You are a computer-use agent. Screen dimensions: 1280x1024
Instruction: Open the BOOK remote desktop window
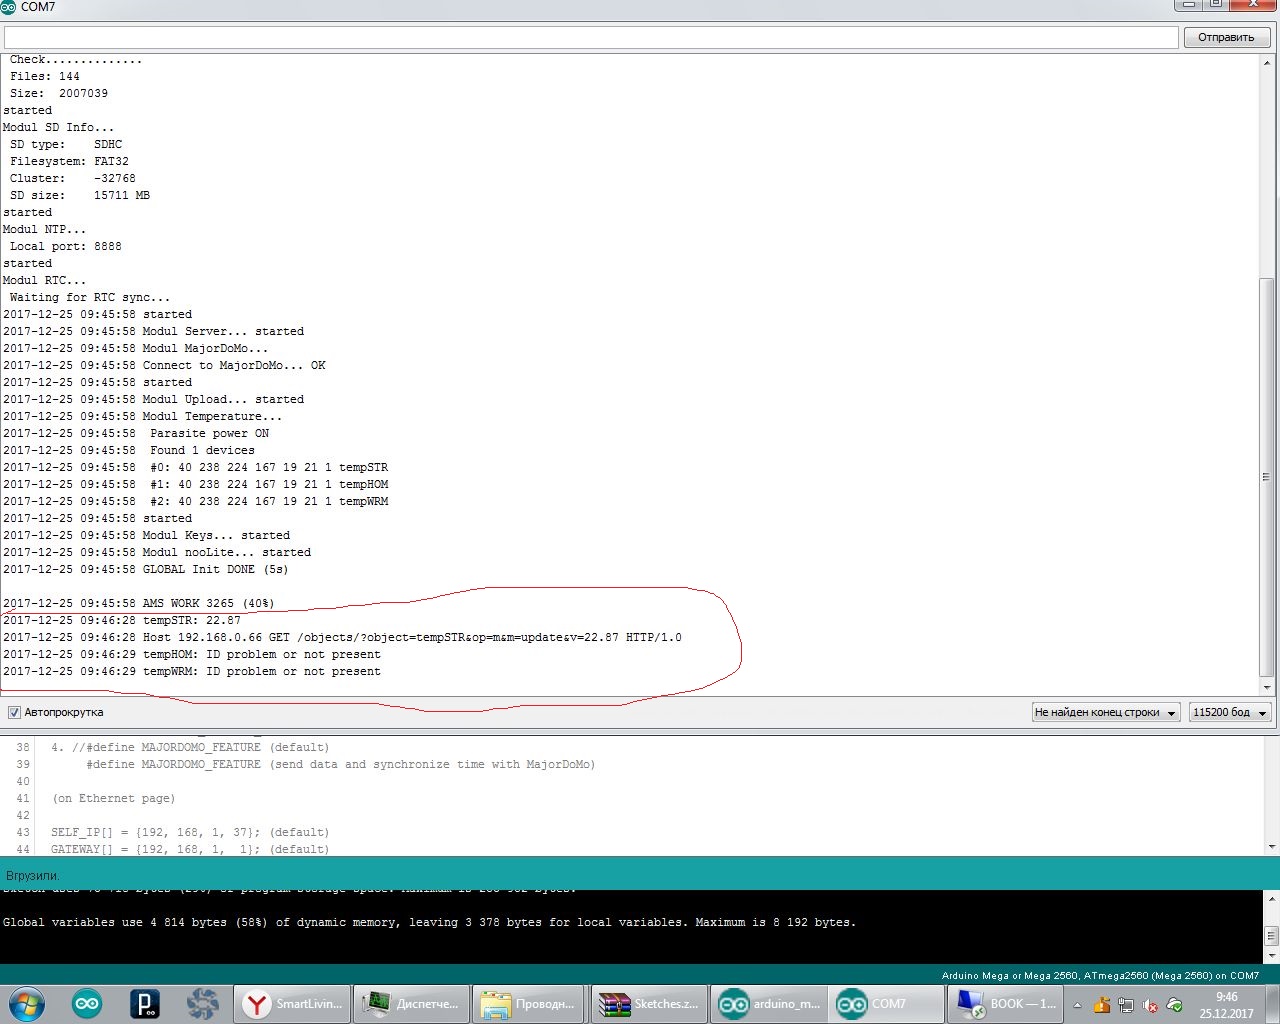tap(1005, 1003)
